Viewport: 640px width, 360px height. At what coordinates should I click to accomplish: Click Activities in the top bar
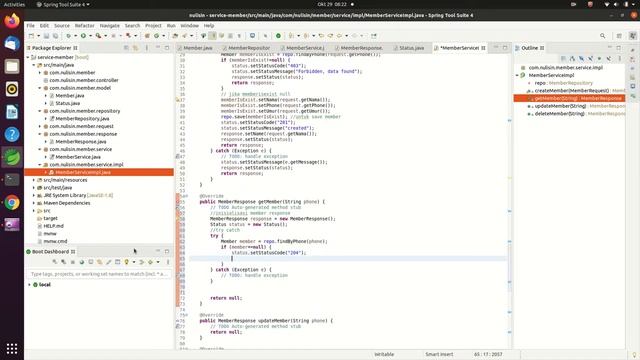coord(14,4)
